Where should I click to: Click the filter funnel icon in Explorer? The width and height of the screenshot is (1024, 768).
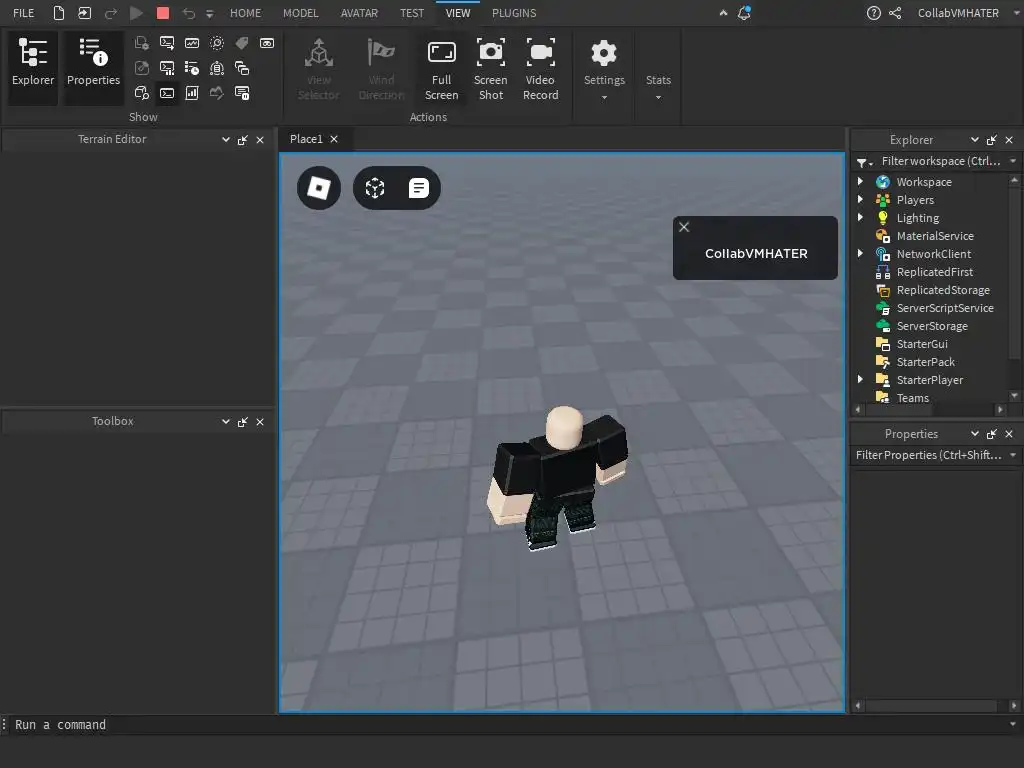click(863, 162)
